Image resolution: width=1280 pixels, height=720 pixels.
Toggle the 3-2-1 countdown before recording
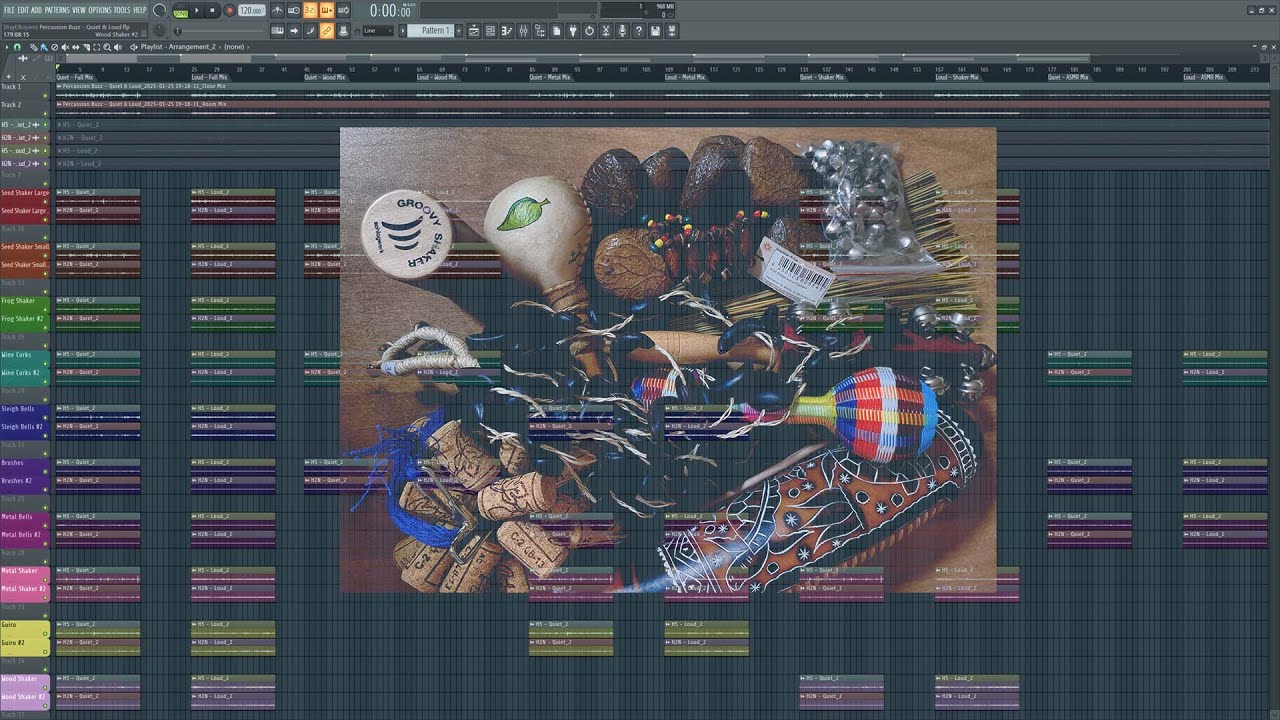pyautogui.click(x=310, y=10)
